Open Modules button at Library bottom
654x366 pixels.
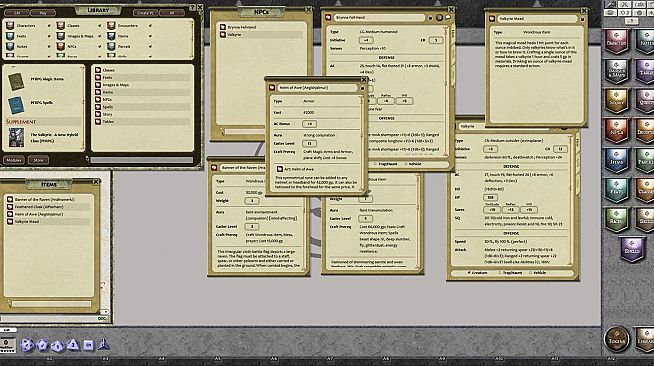pyautogui.click(x=14, y=160)
